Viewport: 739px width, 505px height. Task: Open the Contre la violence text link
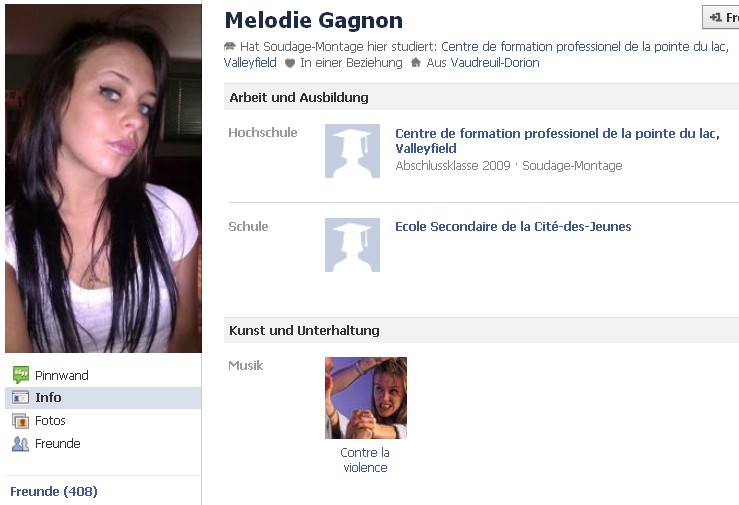pyautogui.click(x=365, y=460)
